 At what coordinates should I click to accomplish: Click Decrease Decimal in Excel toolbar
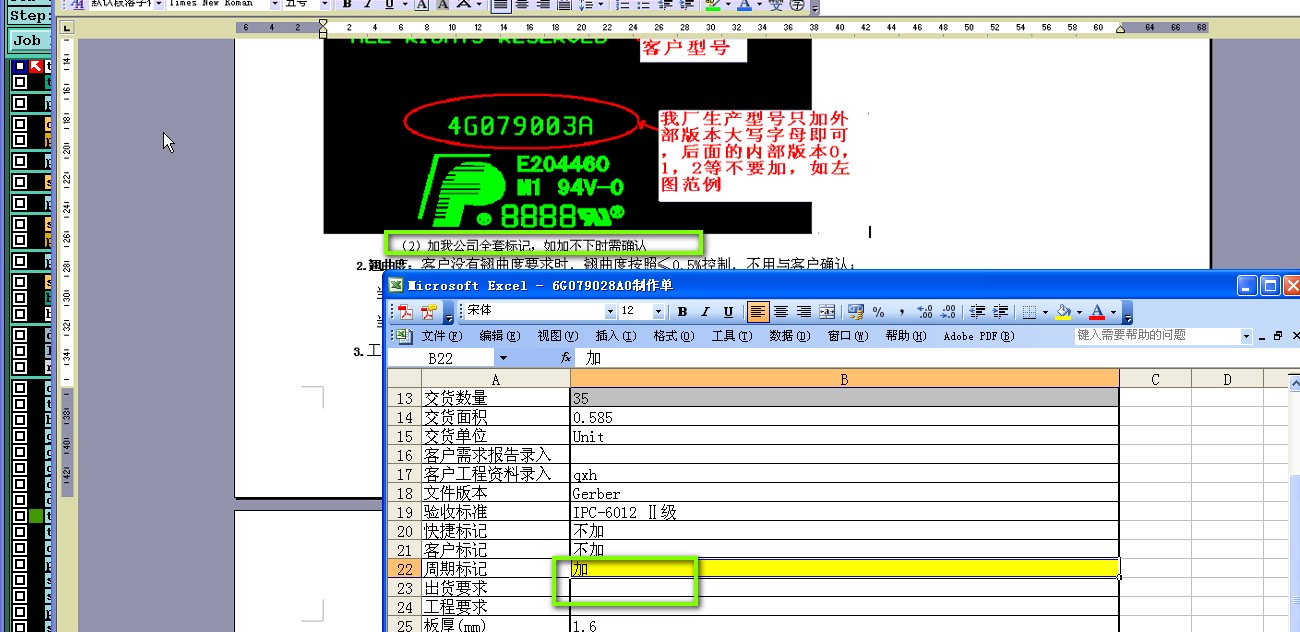948,312
